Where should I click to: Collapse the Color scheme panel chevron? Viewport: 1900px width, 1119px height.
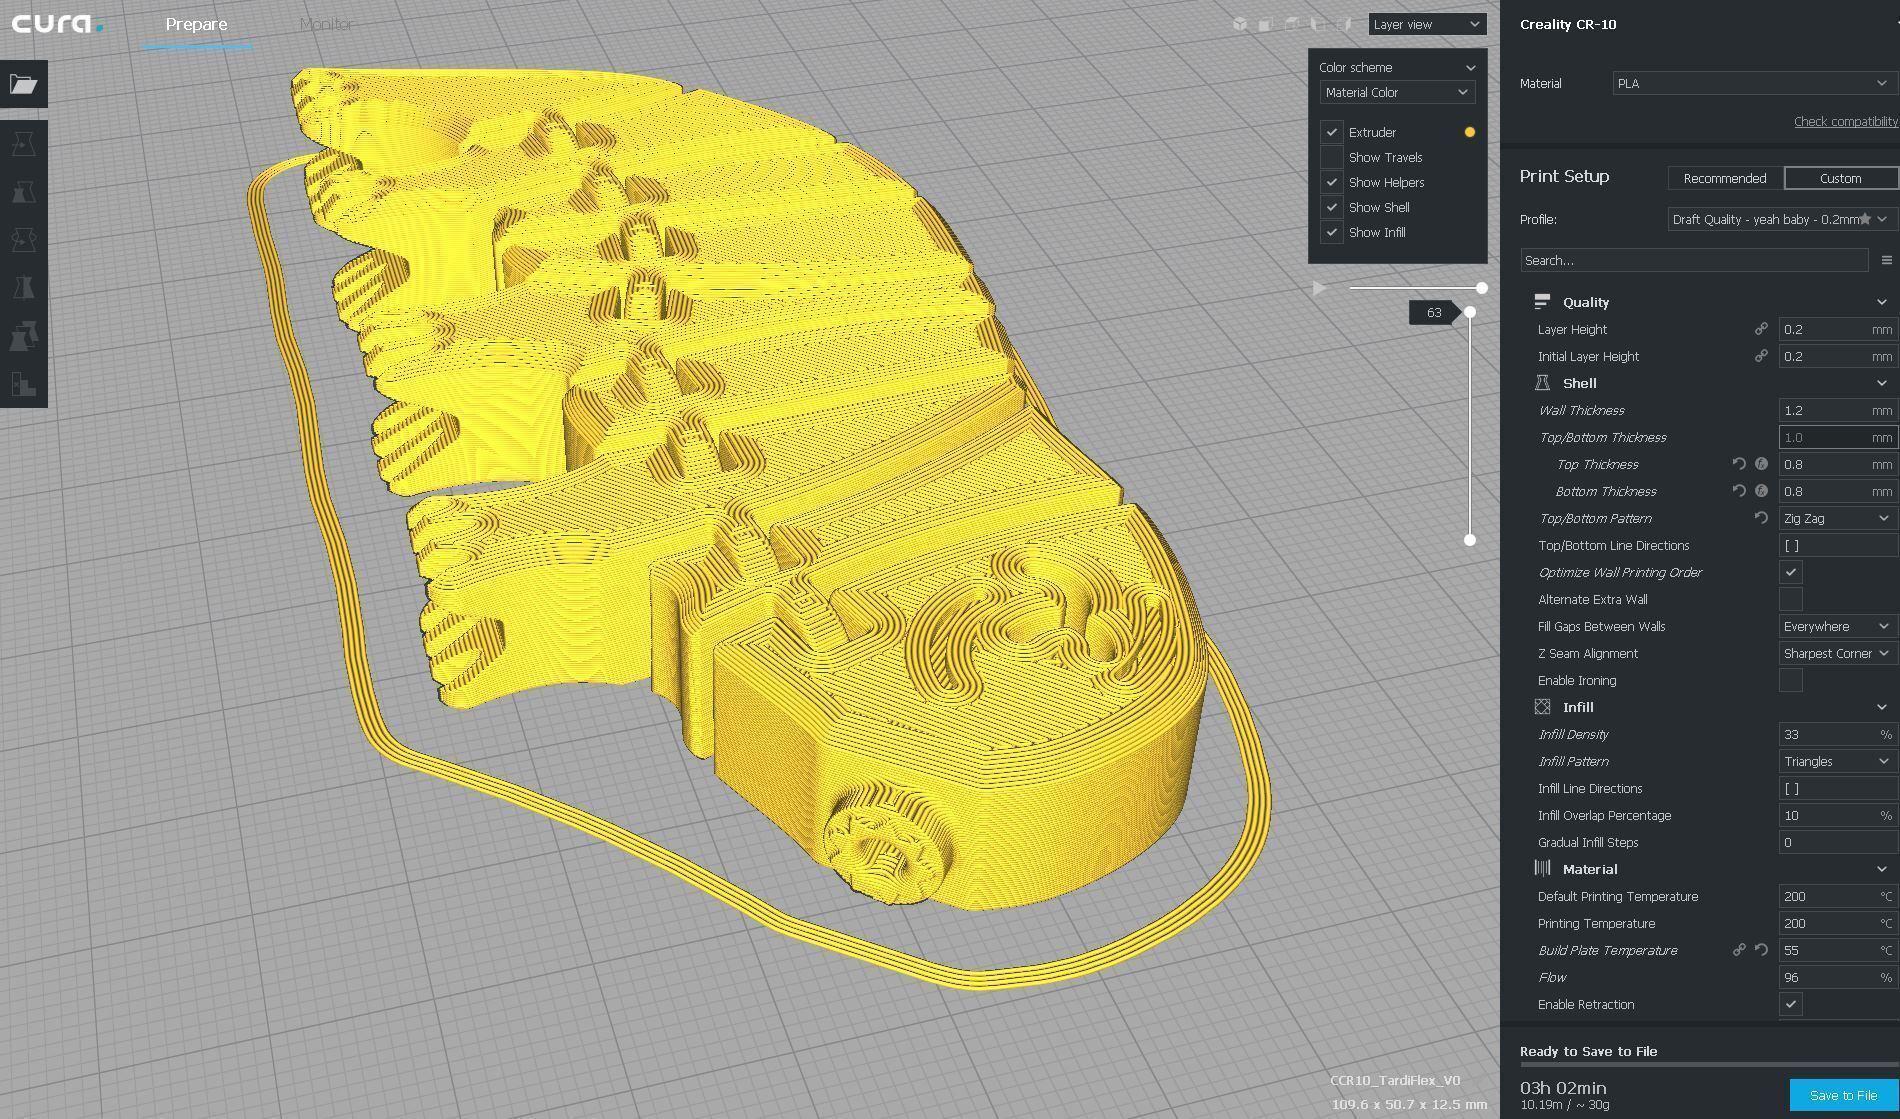point(1470,67)
